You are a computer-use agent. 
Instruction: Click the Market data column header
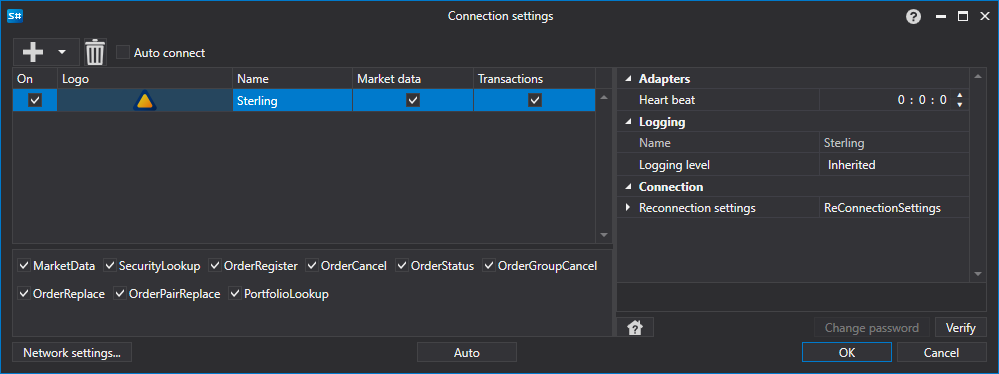click(x=413, y=79)
